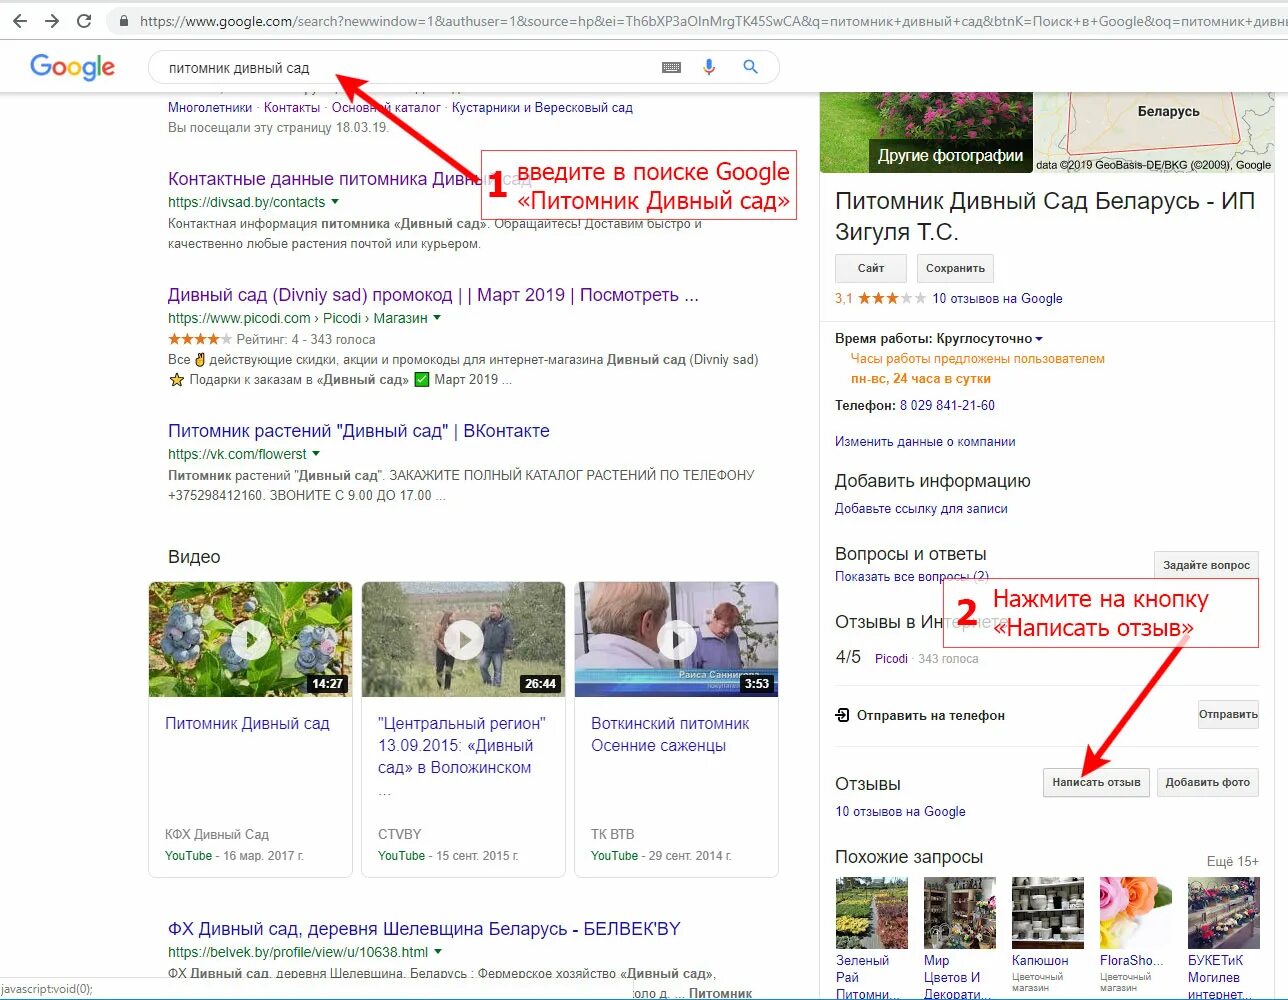Viewport: 1288px width, 1000px height.
Task: Play the Воткинский питомник 3:53 video
Action: click(676, 640)
